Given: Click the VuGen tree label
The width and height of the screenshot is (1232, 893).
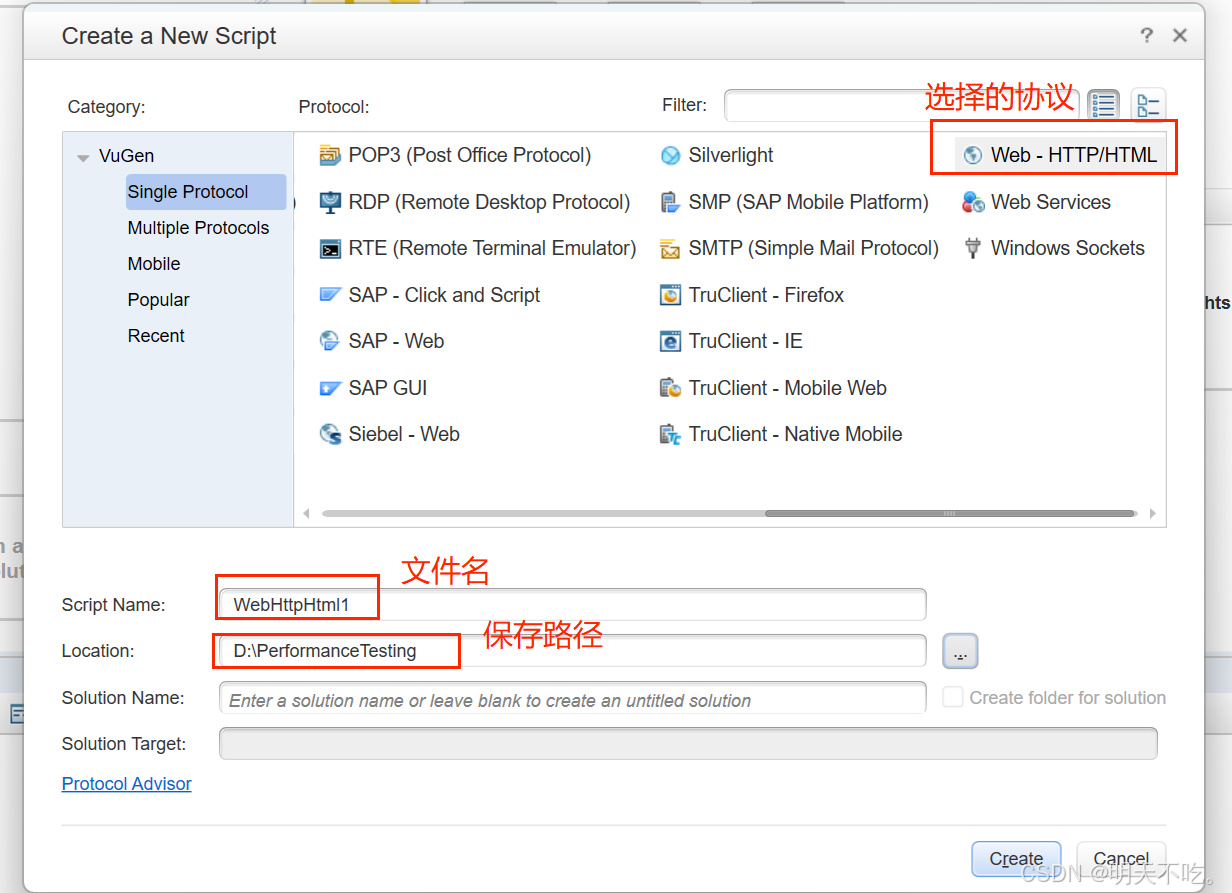Looking at the screenshot, I should coord(126,156).
